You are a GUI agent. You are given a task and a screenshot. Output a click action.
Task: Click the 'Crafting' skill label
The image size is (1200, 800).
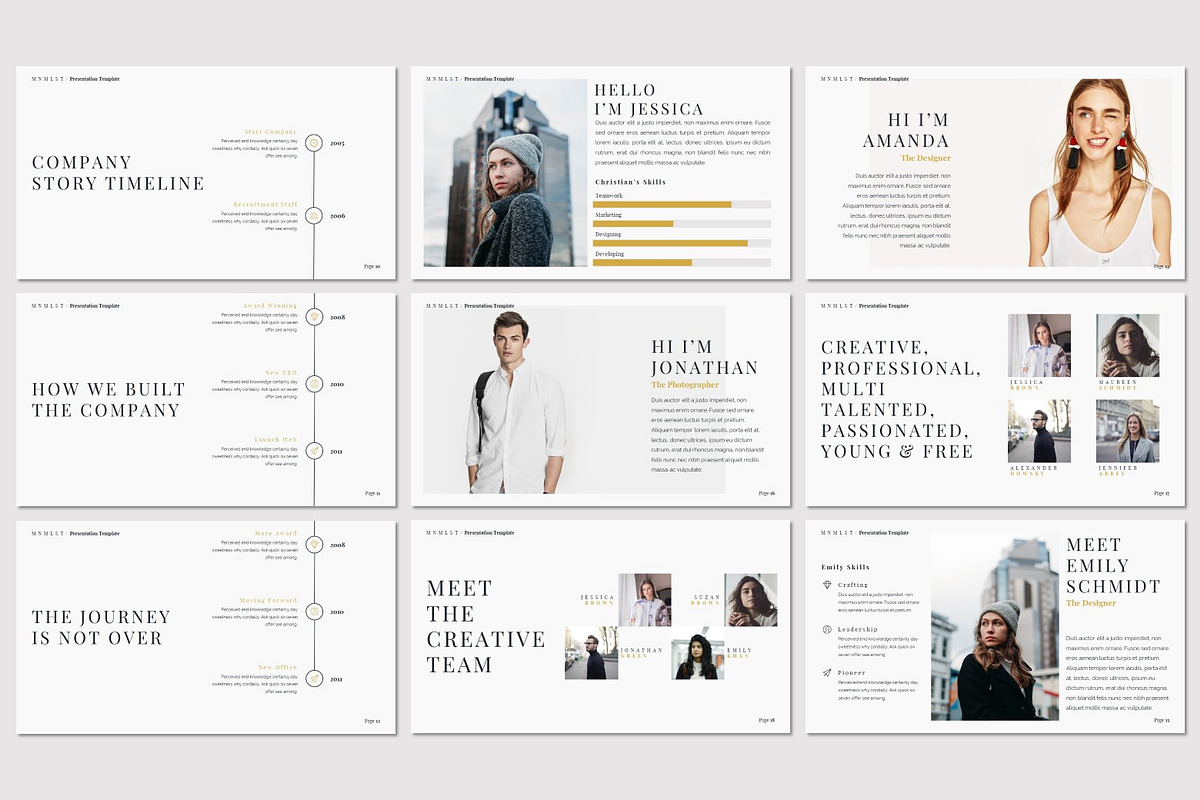(853, 585)
